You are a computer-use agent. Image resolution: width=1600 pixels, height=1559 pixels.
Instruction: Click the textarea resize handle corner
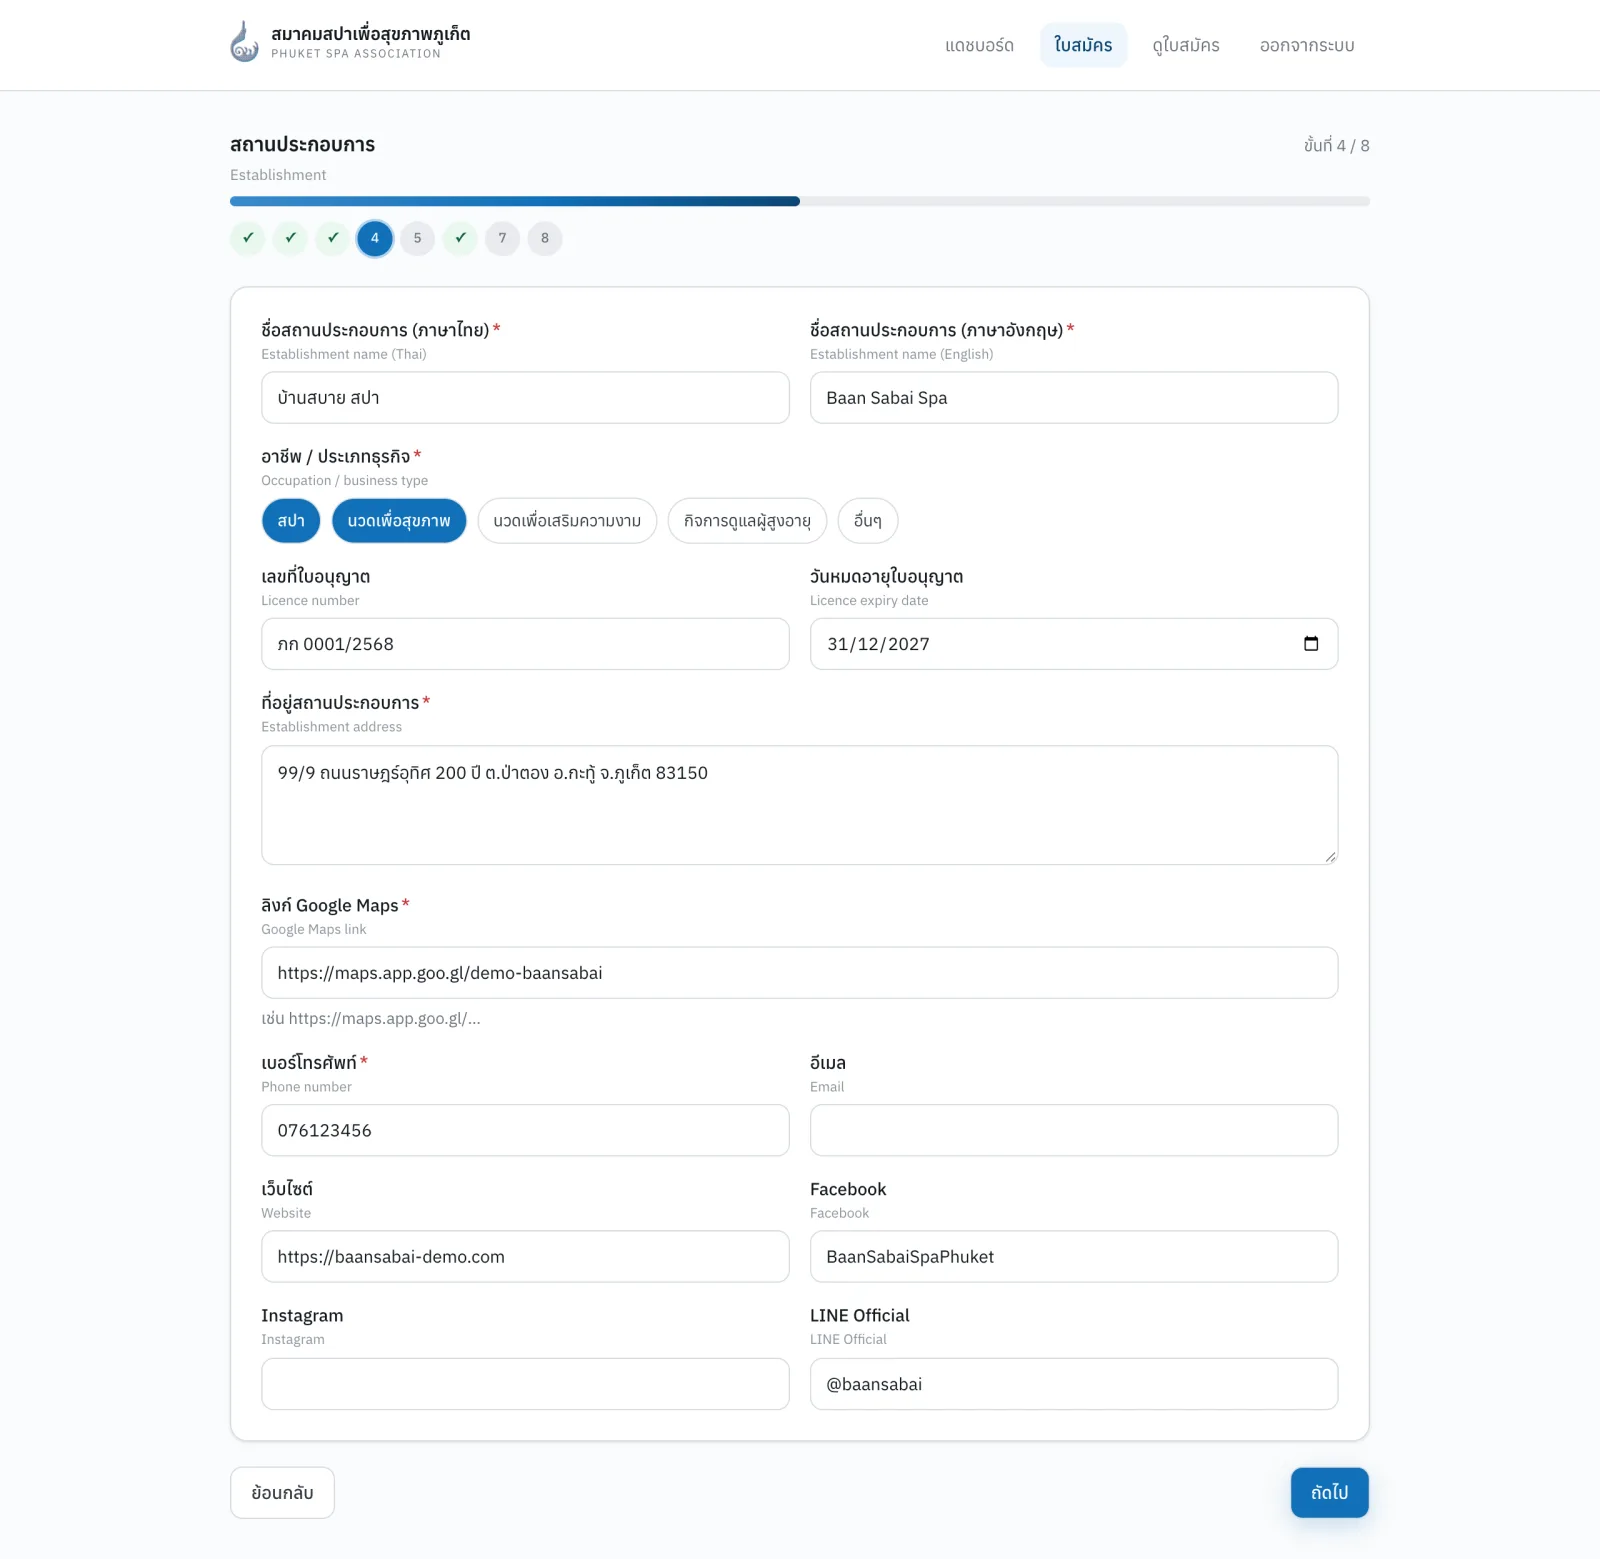click(1330, 856)
